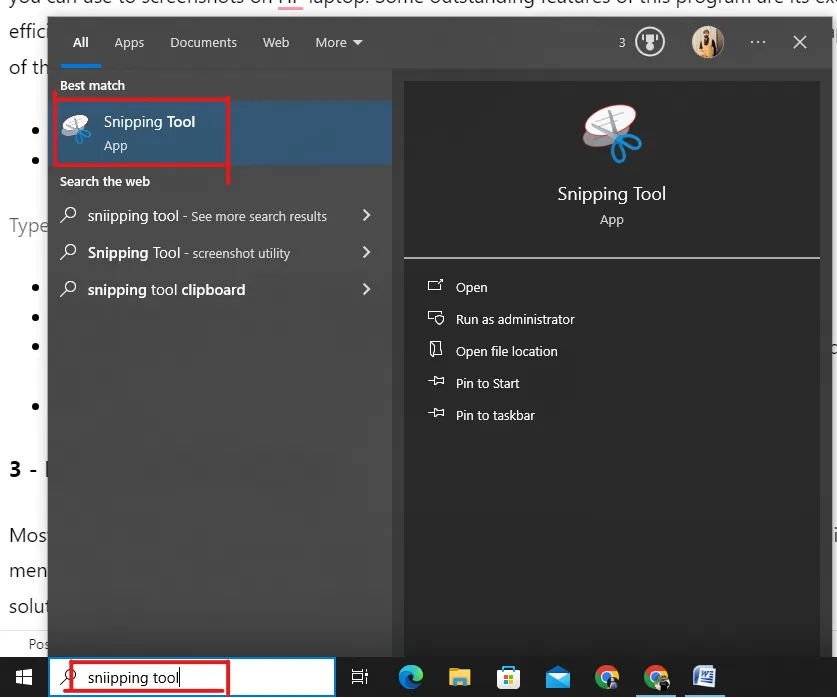The image size is (837, 698).
Task: Click the Pin to Start pin icon
Action: coord(436,382)
